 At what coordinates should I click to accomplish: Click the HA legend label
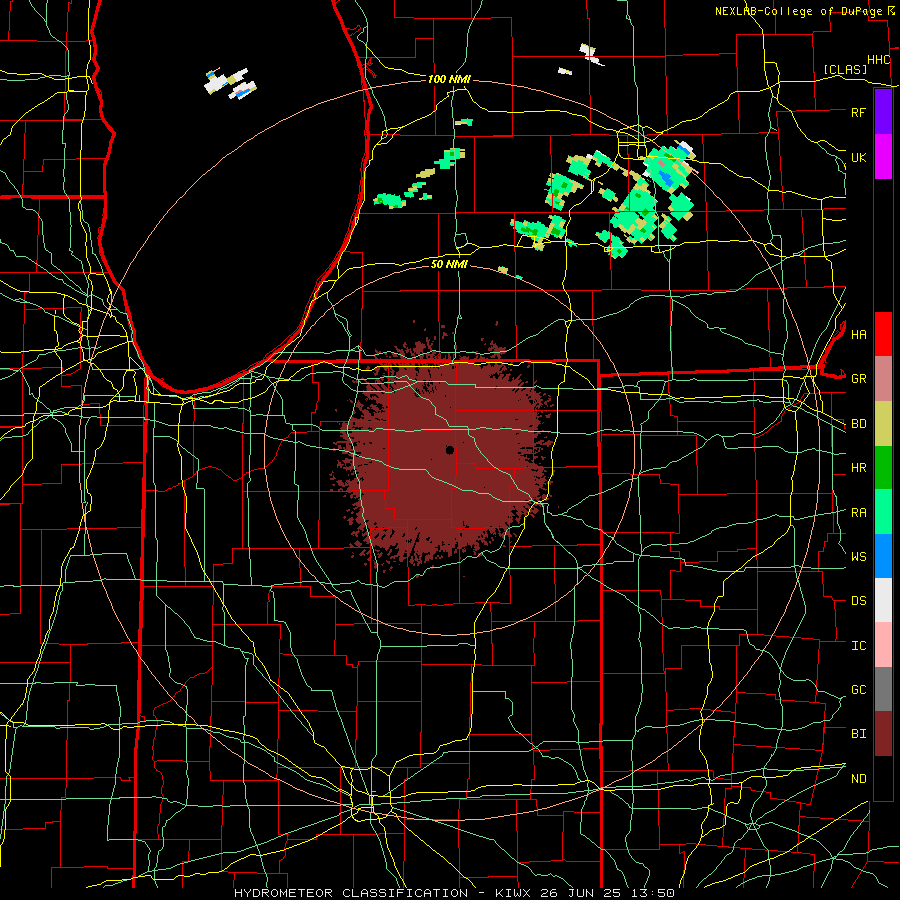coord(858,334)
